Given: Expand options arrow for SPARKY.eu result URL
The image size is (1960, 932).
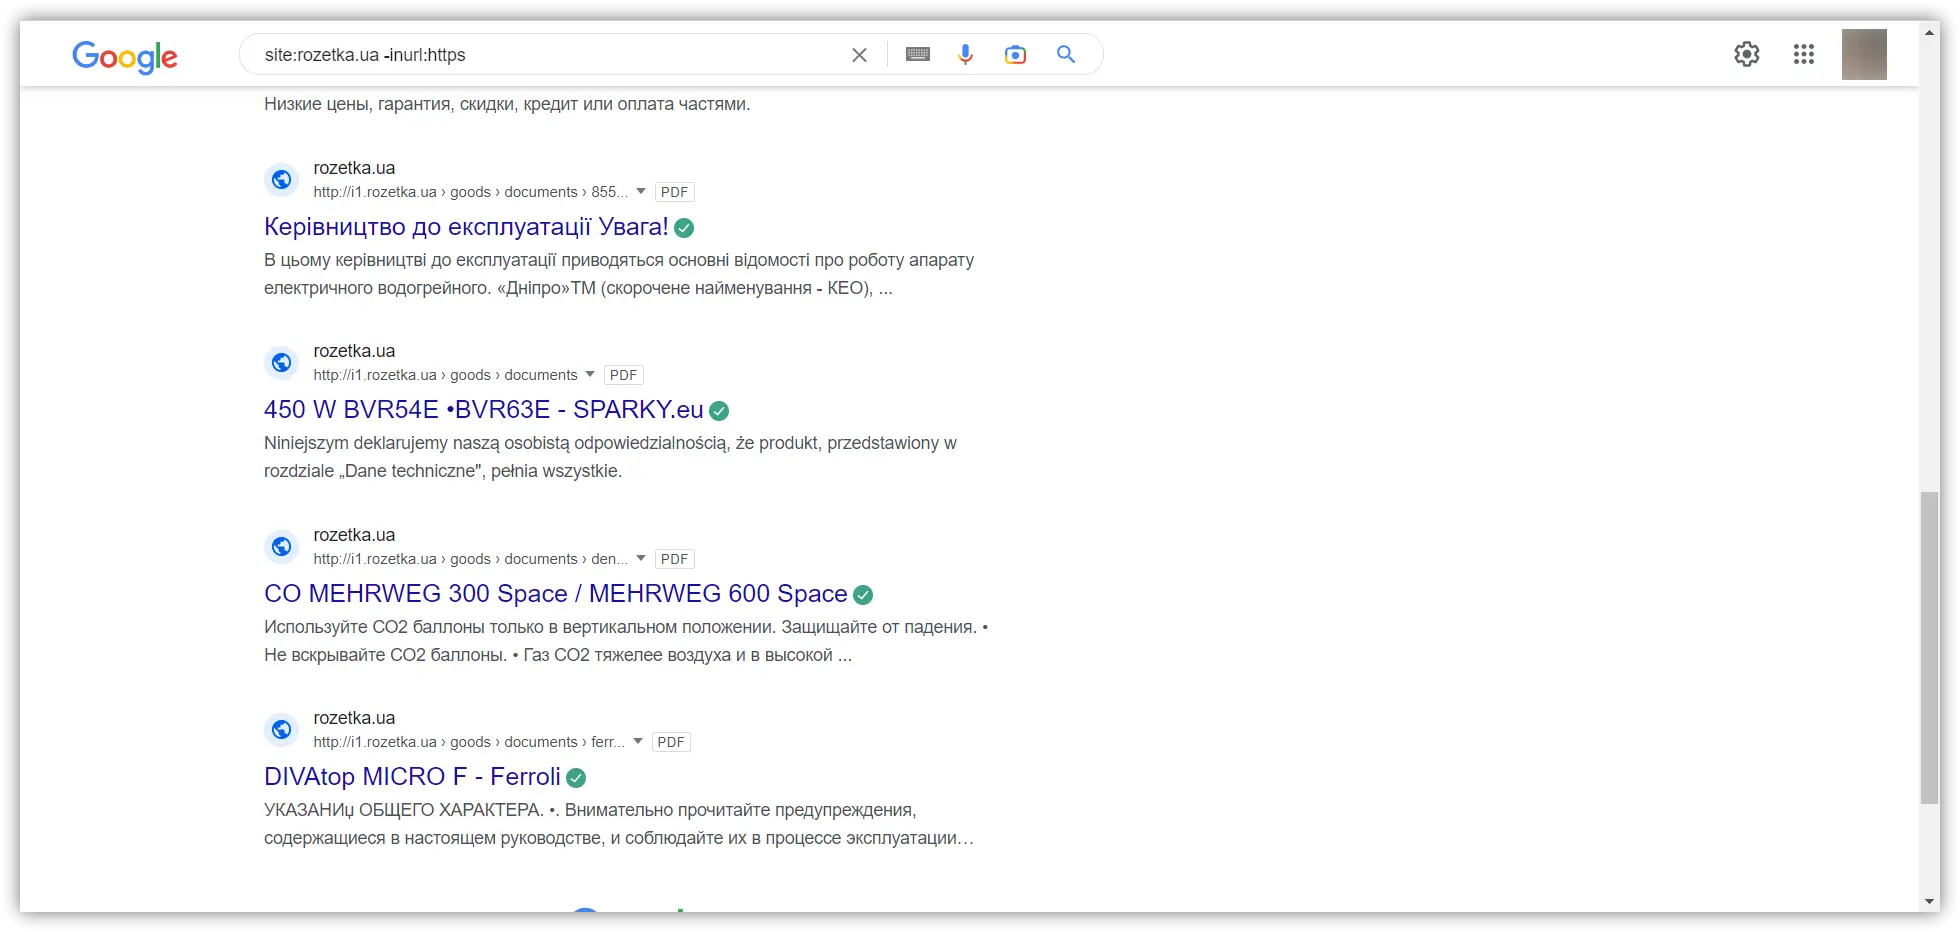Looking at the screenshot, I should click(590, 374).
